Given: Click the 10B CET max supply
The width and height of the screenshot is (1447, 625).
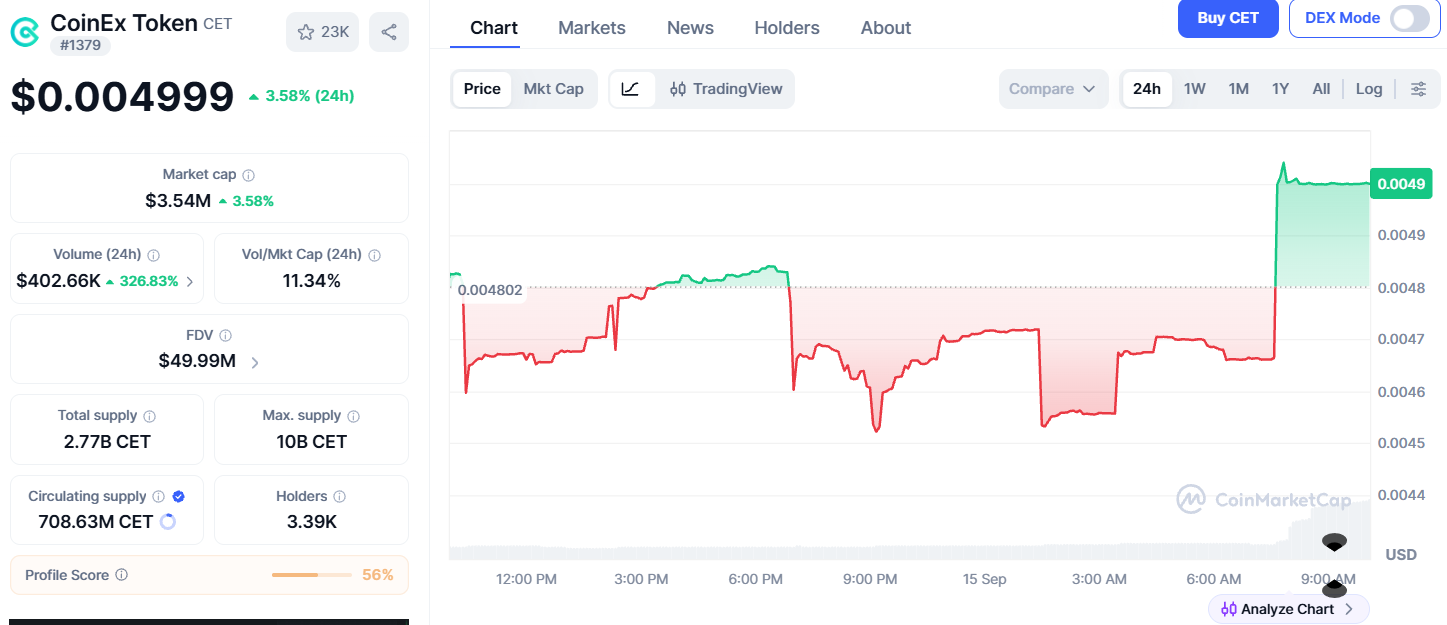Looking at the screenshot, I should (x=311, y=442).
